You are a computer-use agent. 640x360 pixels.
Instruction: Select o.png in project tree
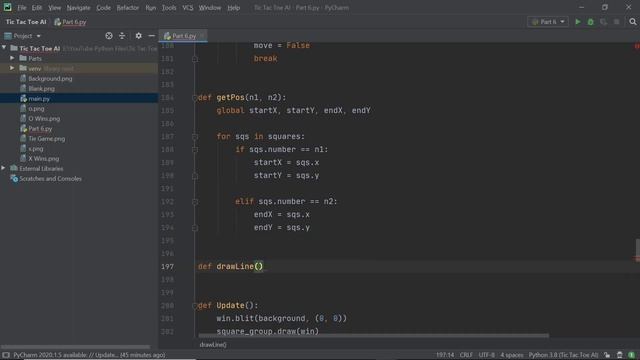[36, 109]
